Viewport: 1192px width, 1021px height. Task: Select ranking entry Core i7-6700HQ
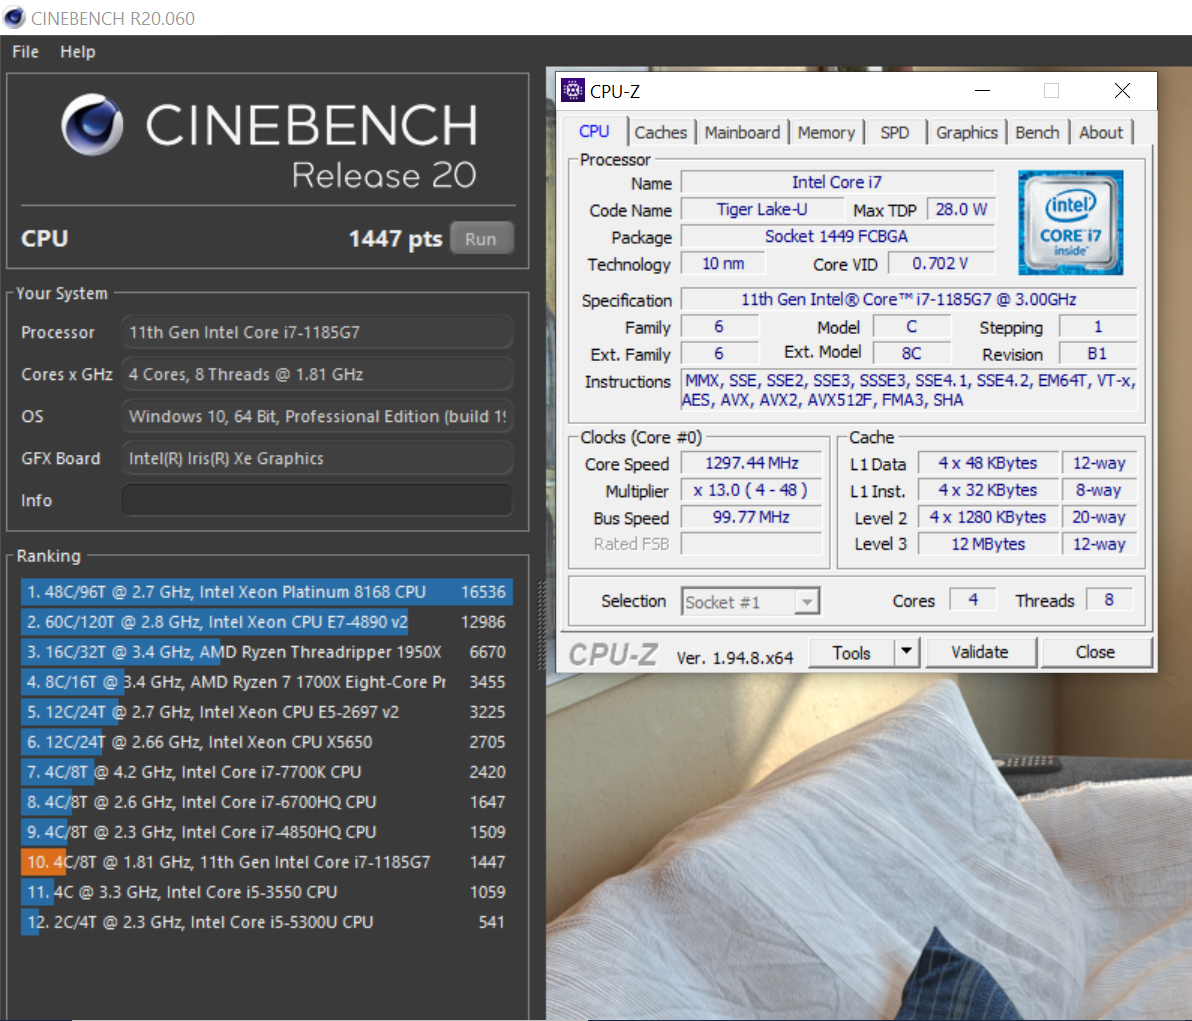(266, 802)
